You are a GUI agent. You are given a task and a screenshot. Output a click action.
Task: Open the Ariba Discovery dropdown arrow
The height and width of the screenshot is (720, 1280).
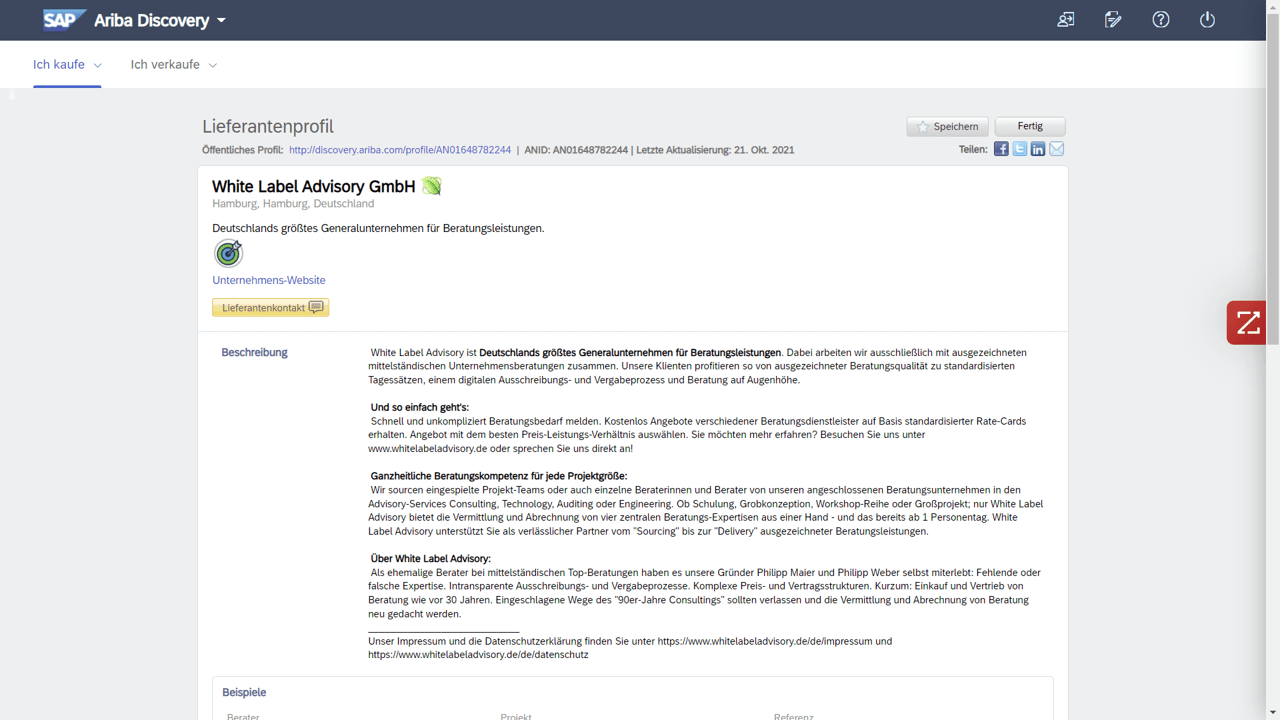[222, 21]
